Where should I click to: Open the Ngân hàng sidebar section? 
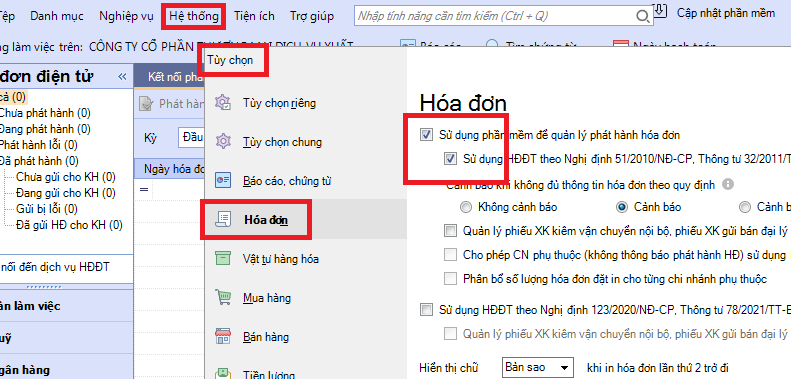pos(67,370)
